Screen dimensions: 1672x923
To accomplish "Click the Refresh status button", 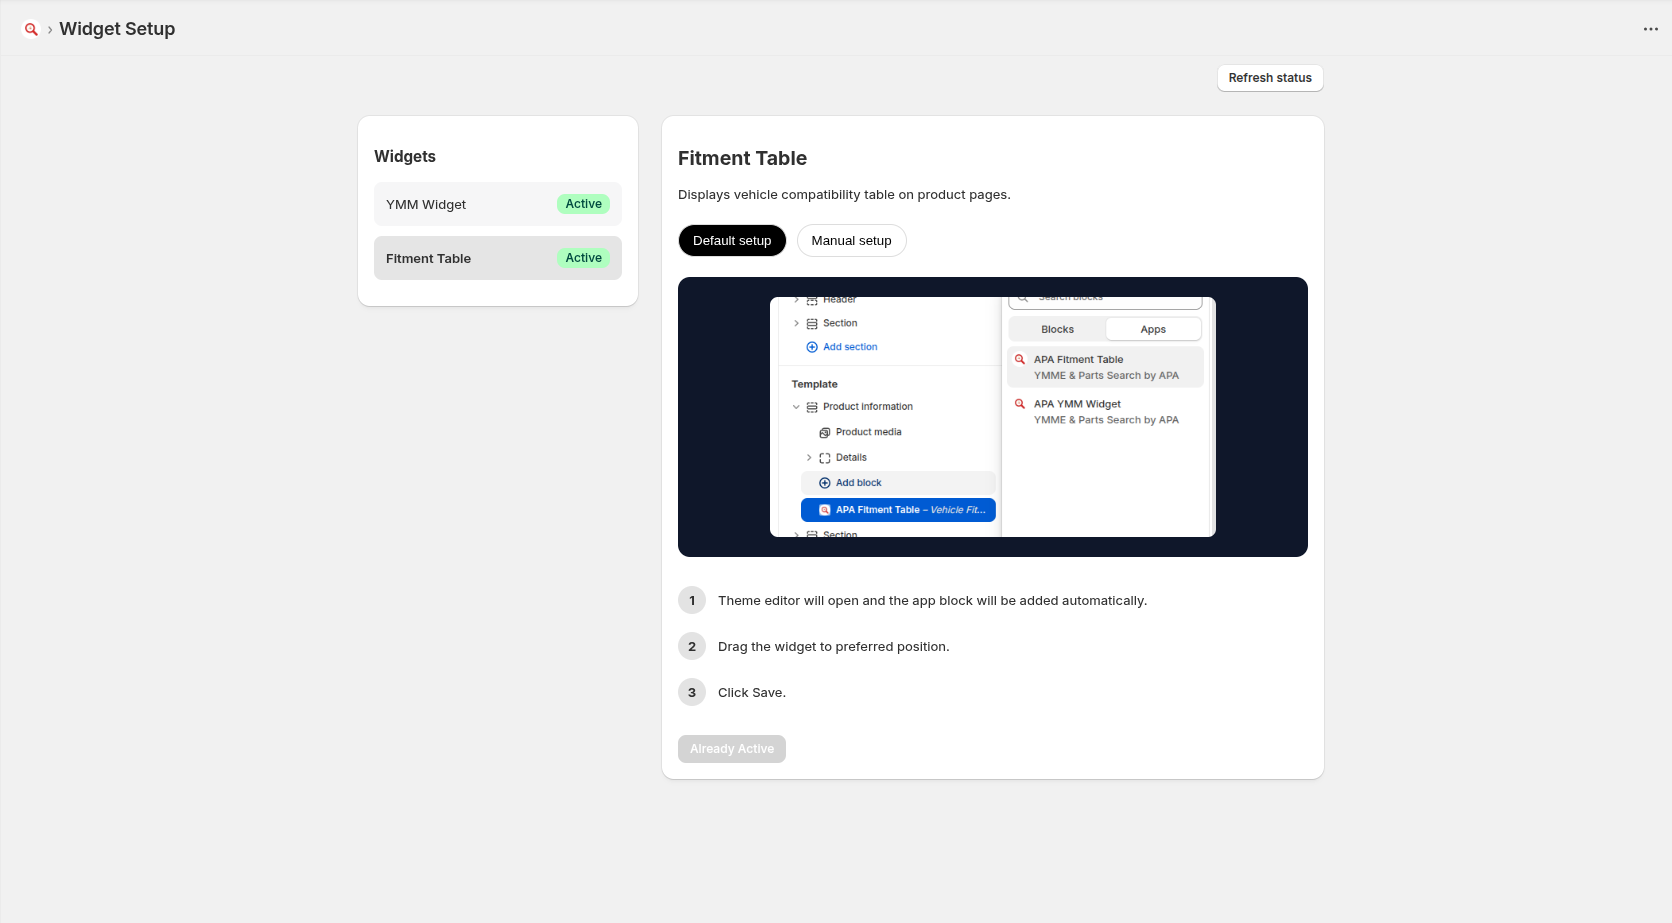I will pyautogui.click(x=1270, y=78).
